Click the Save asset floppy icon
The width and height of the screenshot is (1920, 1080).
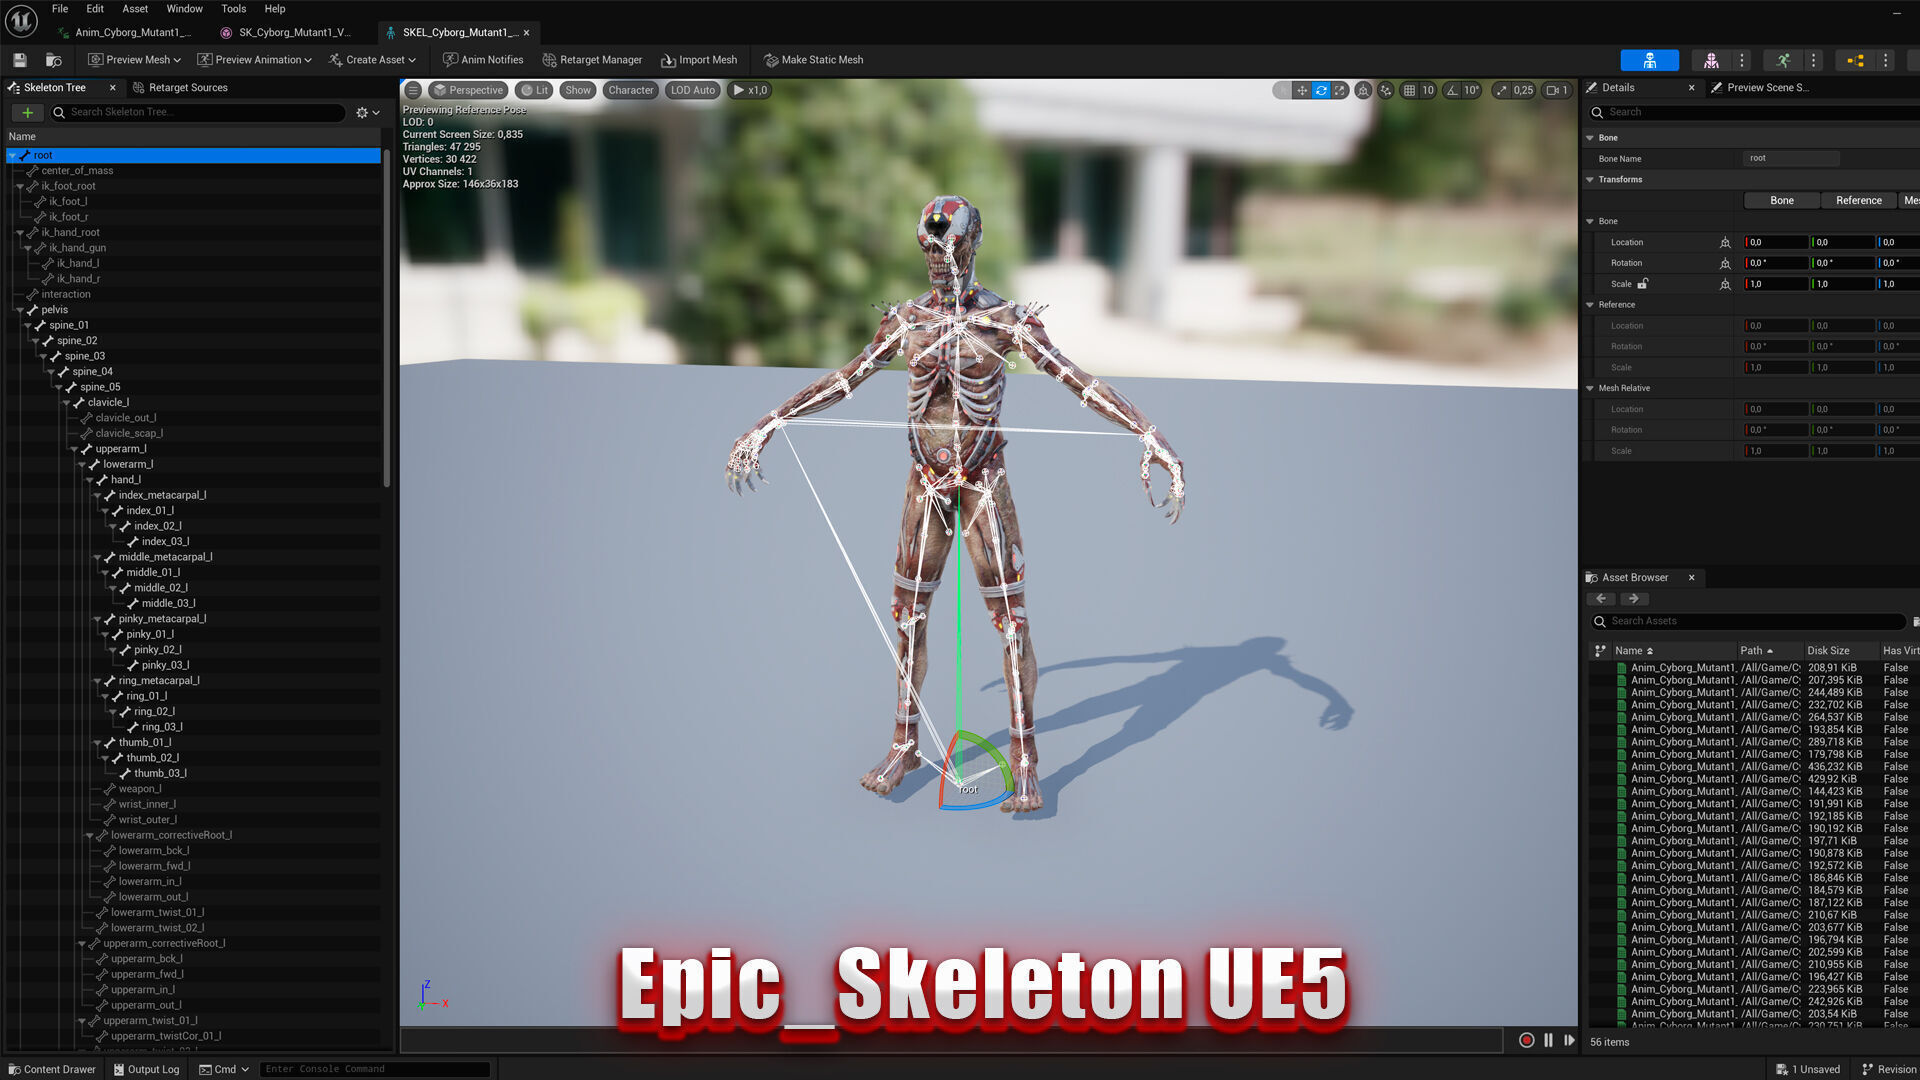pos(19,60)
